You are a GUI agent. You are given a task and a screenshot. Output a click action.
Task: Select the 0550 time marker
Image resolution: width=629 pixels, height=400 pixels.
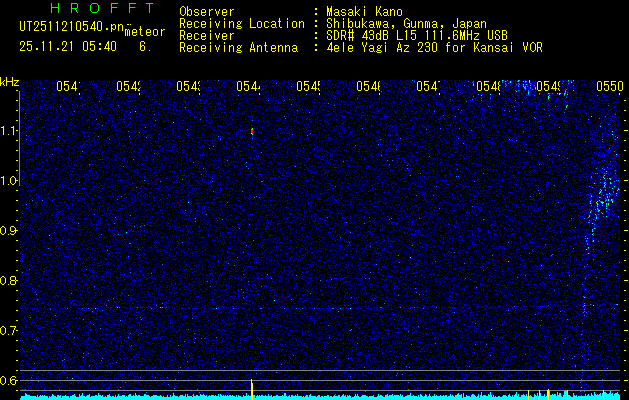pos(610,87)
